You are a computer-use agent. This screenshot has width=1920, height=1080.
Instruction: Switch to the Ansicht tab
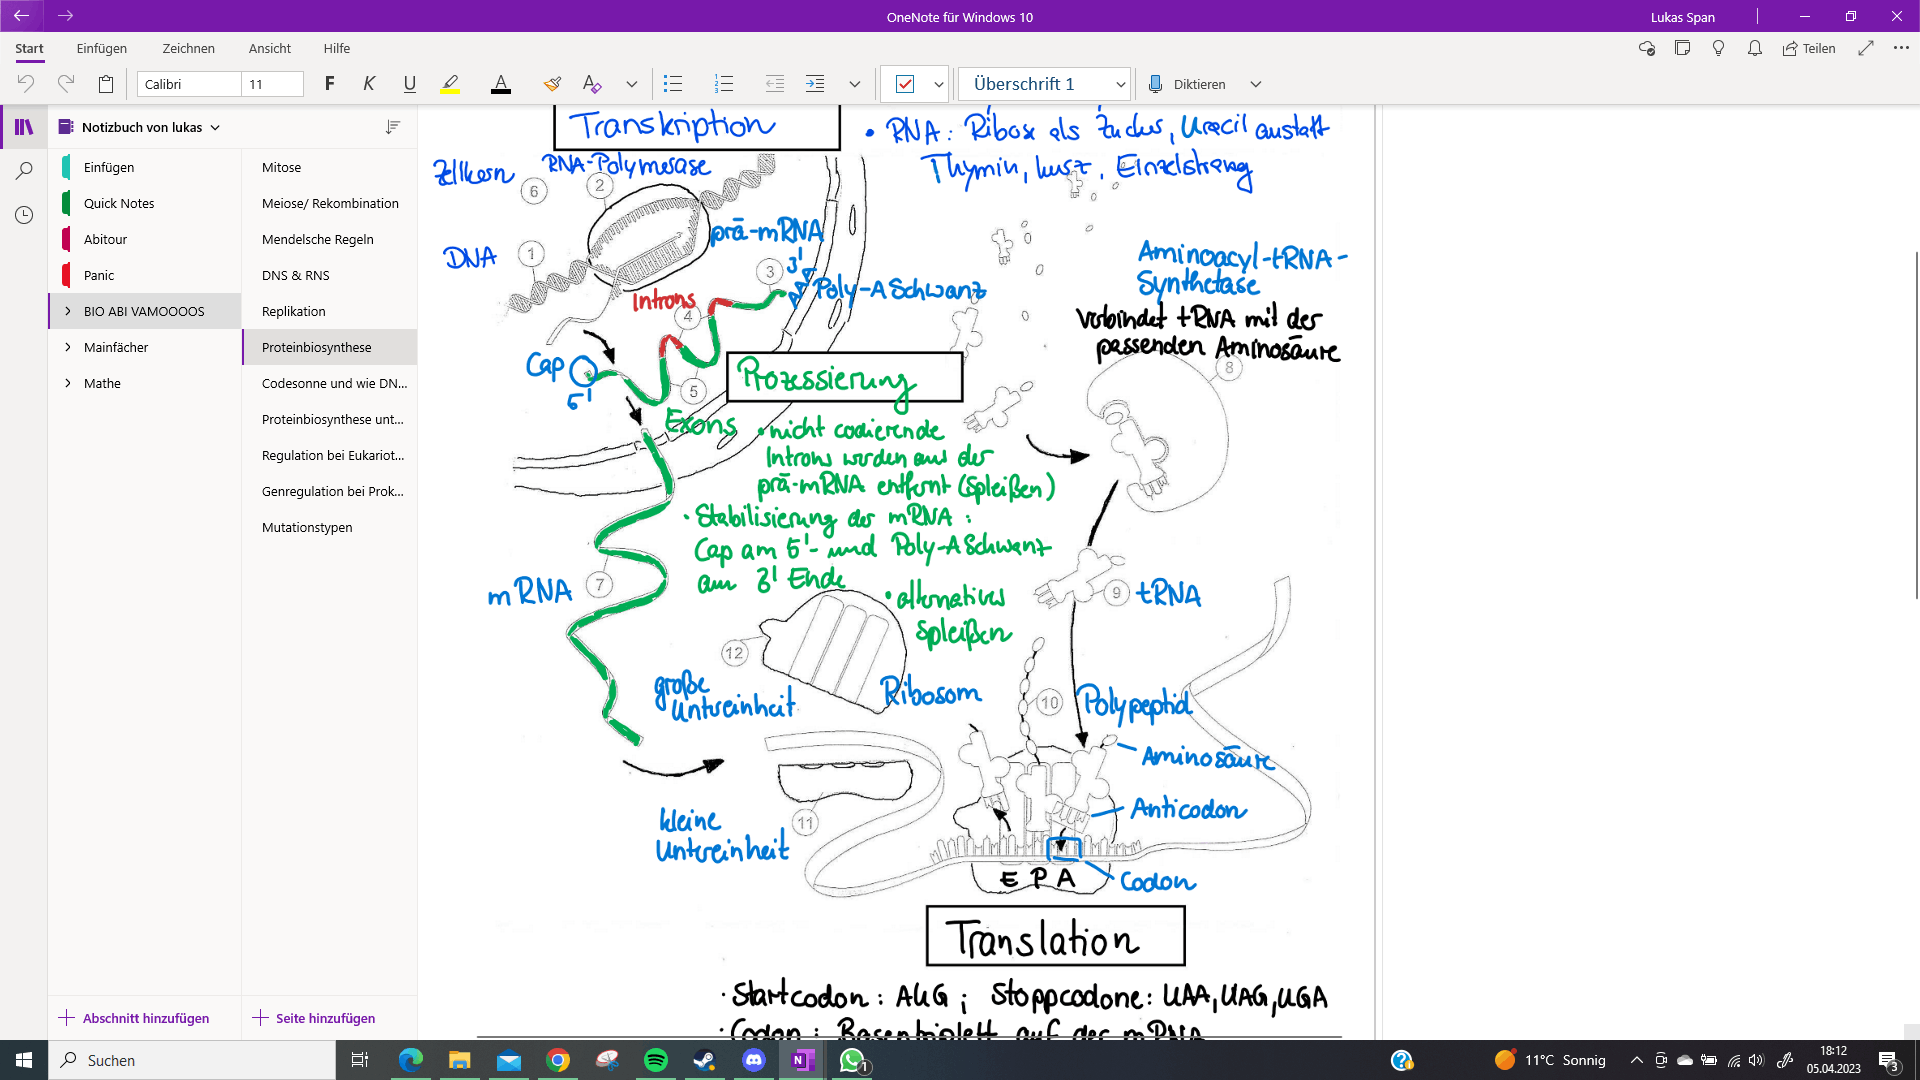point(270,48)
